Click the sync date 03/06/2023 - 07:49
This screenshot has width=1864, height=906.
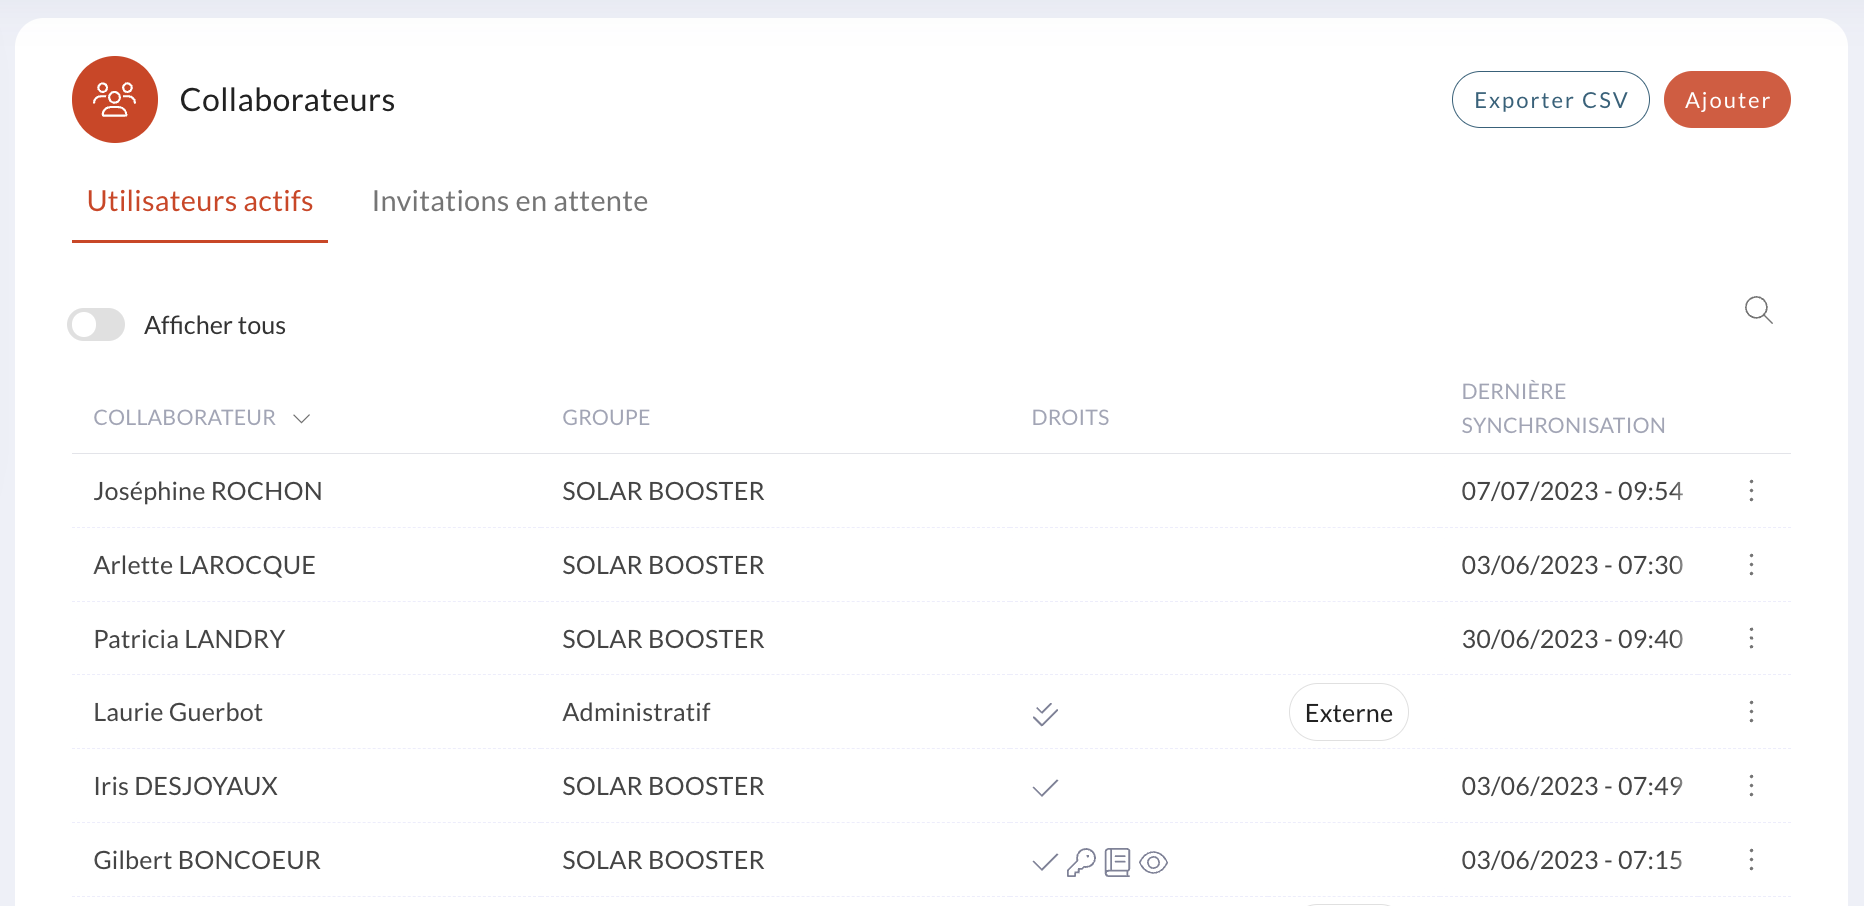pos(1572,786)
